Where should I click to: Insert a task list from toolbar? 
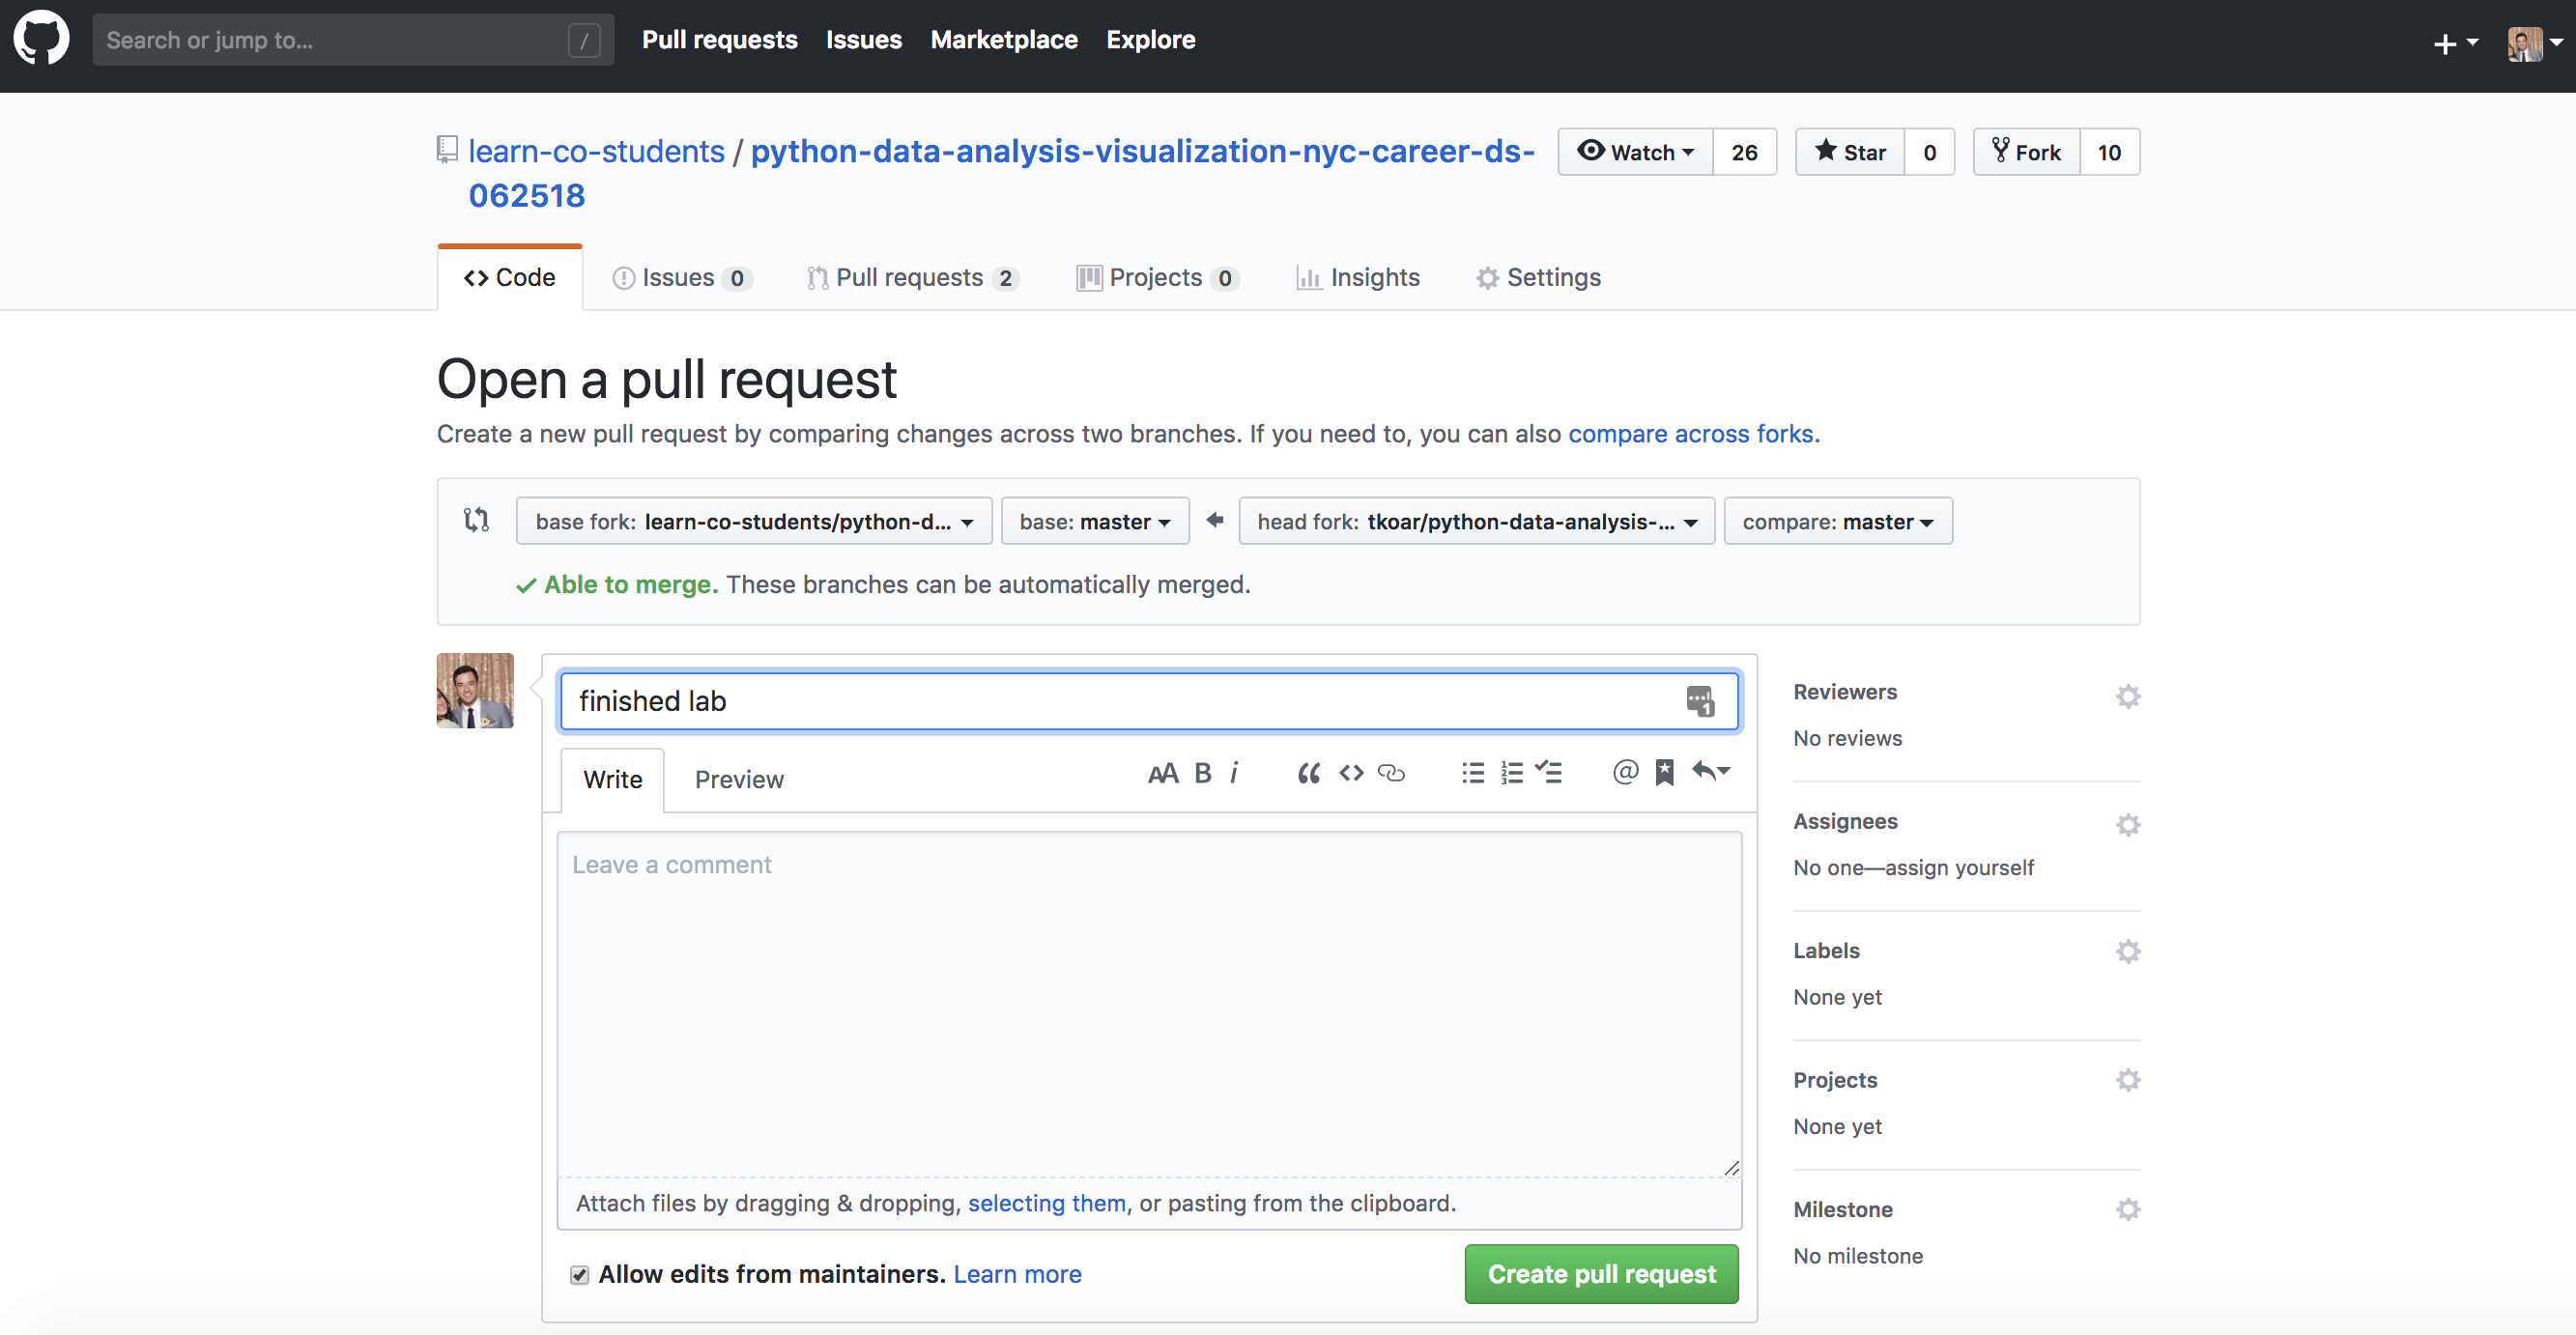[1549, 773]
